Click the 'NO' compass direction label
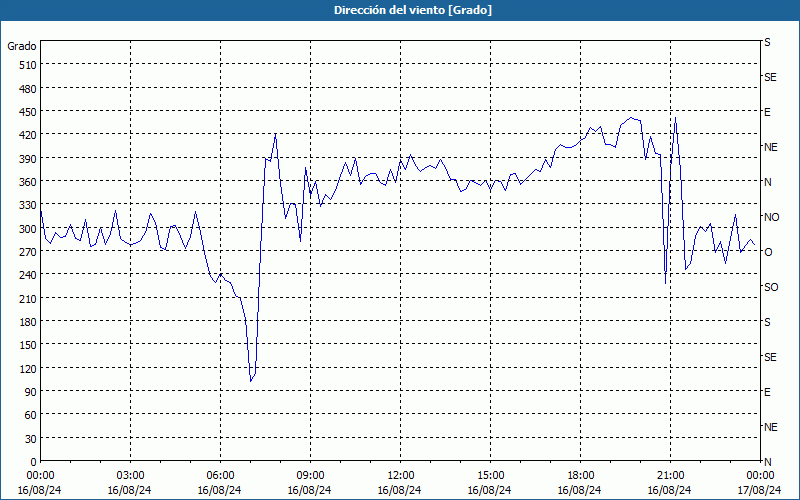 [772, 217]
